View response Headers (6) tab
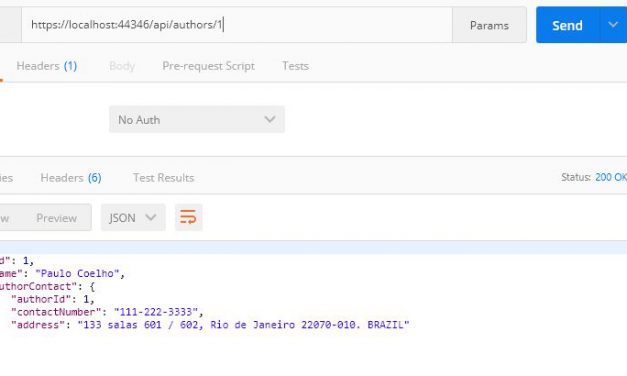The width and height of the screenshot is (627, 376). coord(71,178)
